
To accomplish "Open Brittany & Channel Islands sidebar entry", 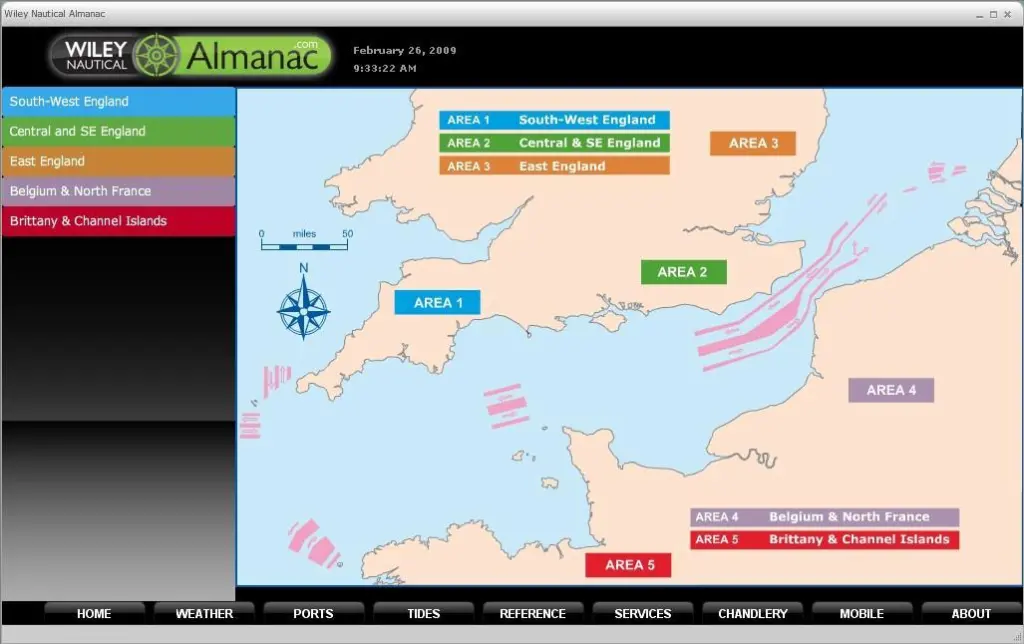I will coord(118,221).
